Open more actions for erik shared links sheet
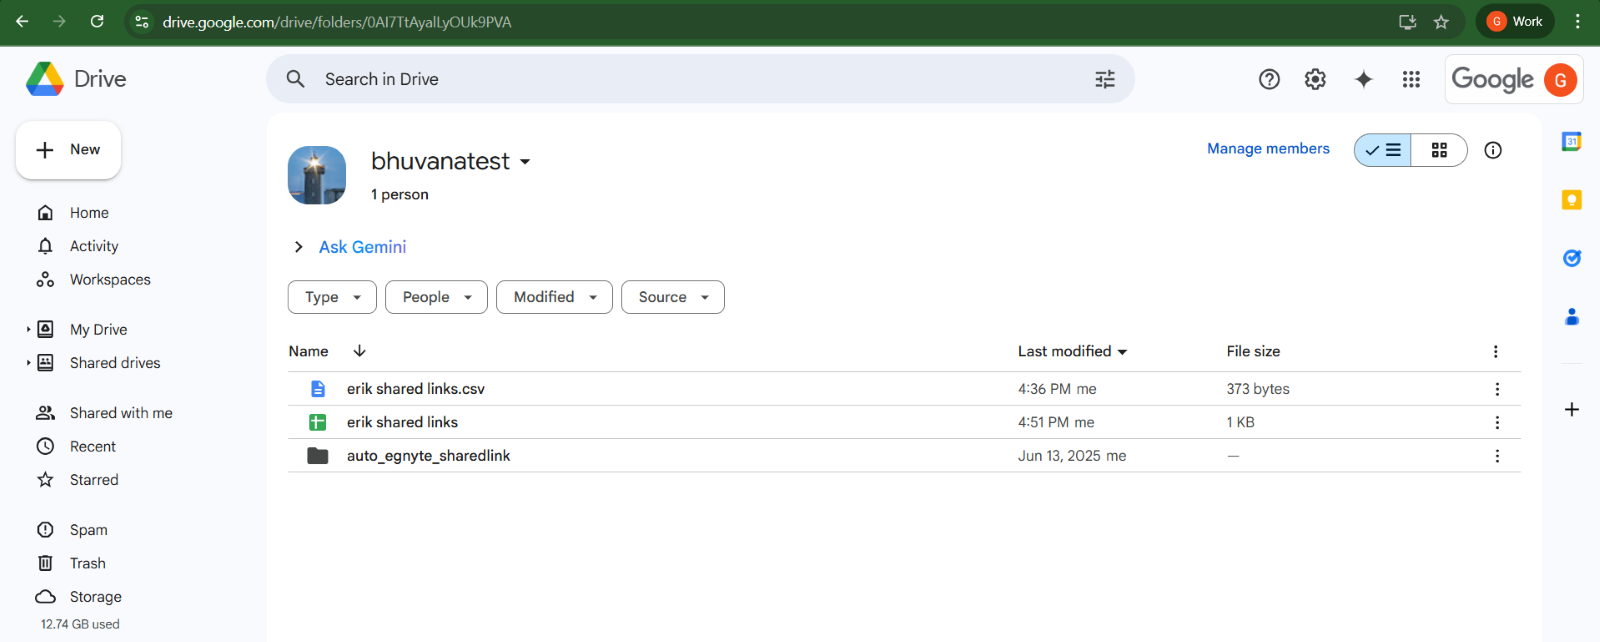Viewport: 1600px width, 642px height. click(1496, 422)
